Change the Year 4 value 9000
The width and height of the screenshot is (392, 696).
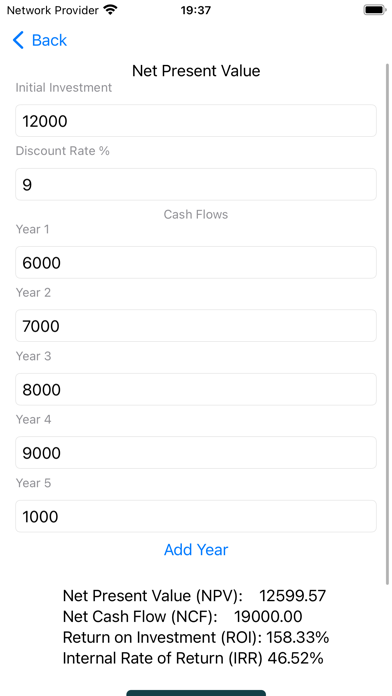pos(196,453)
